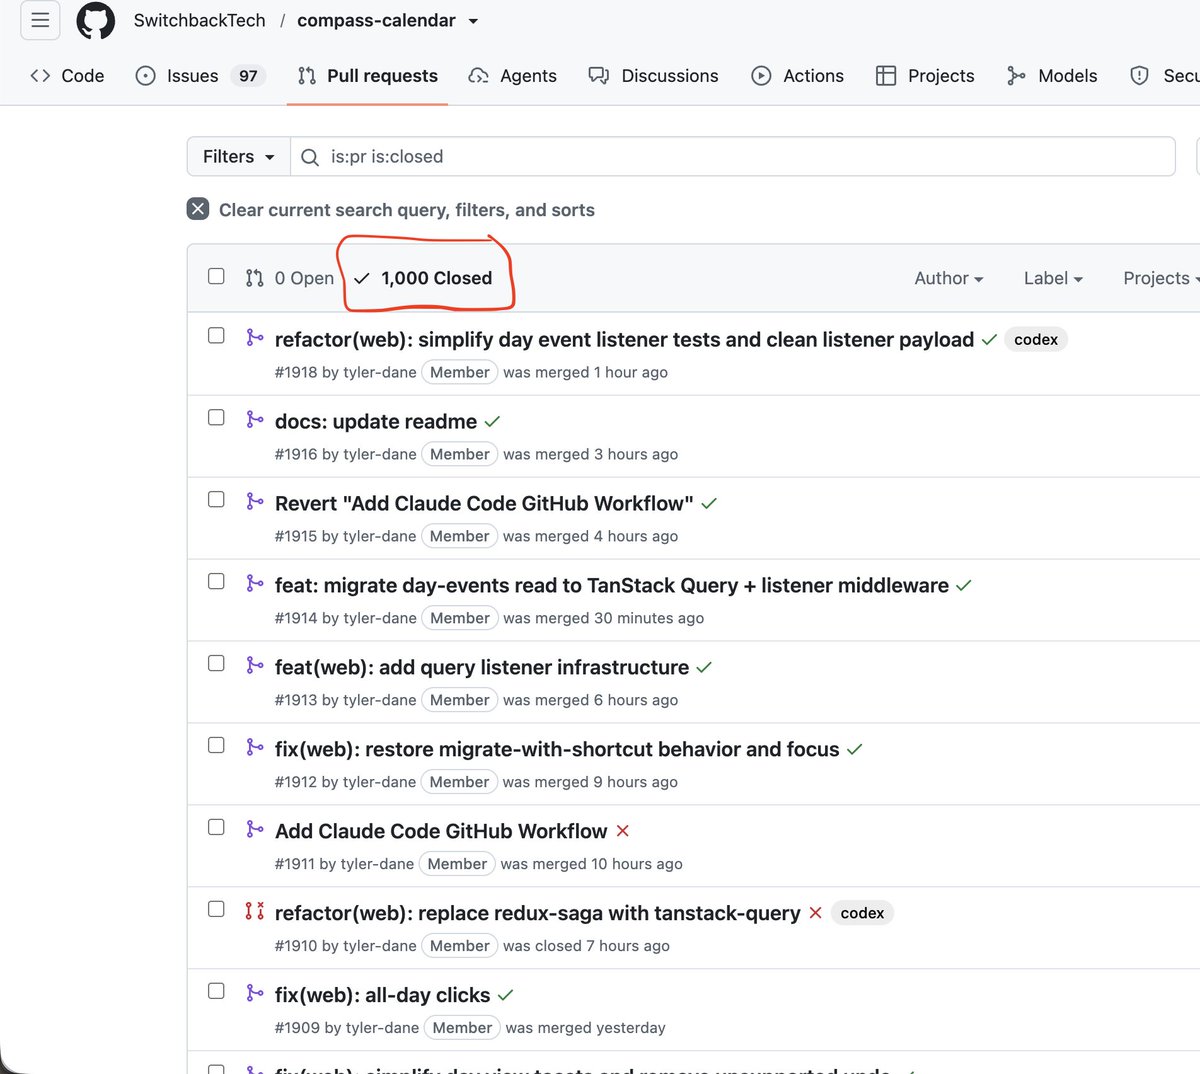Open the SwitchbackTech organization link
The width and height of the screenshot is (1200, 1074).
pos(200,20)
